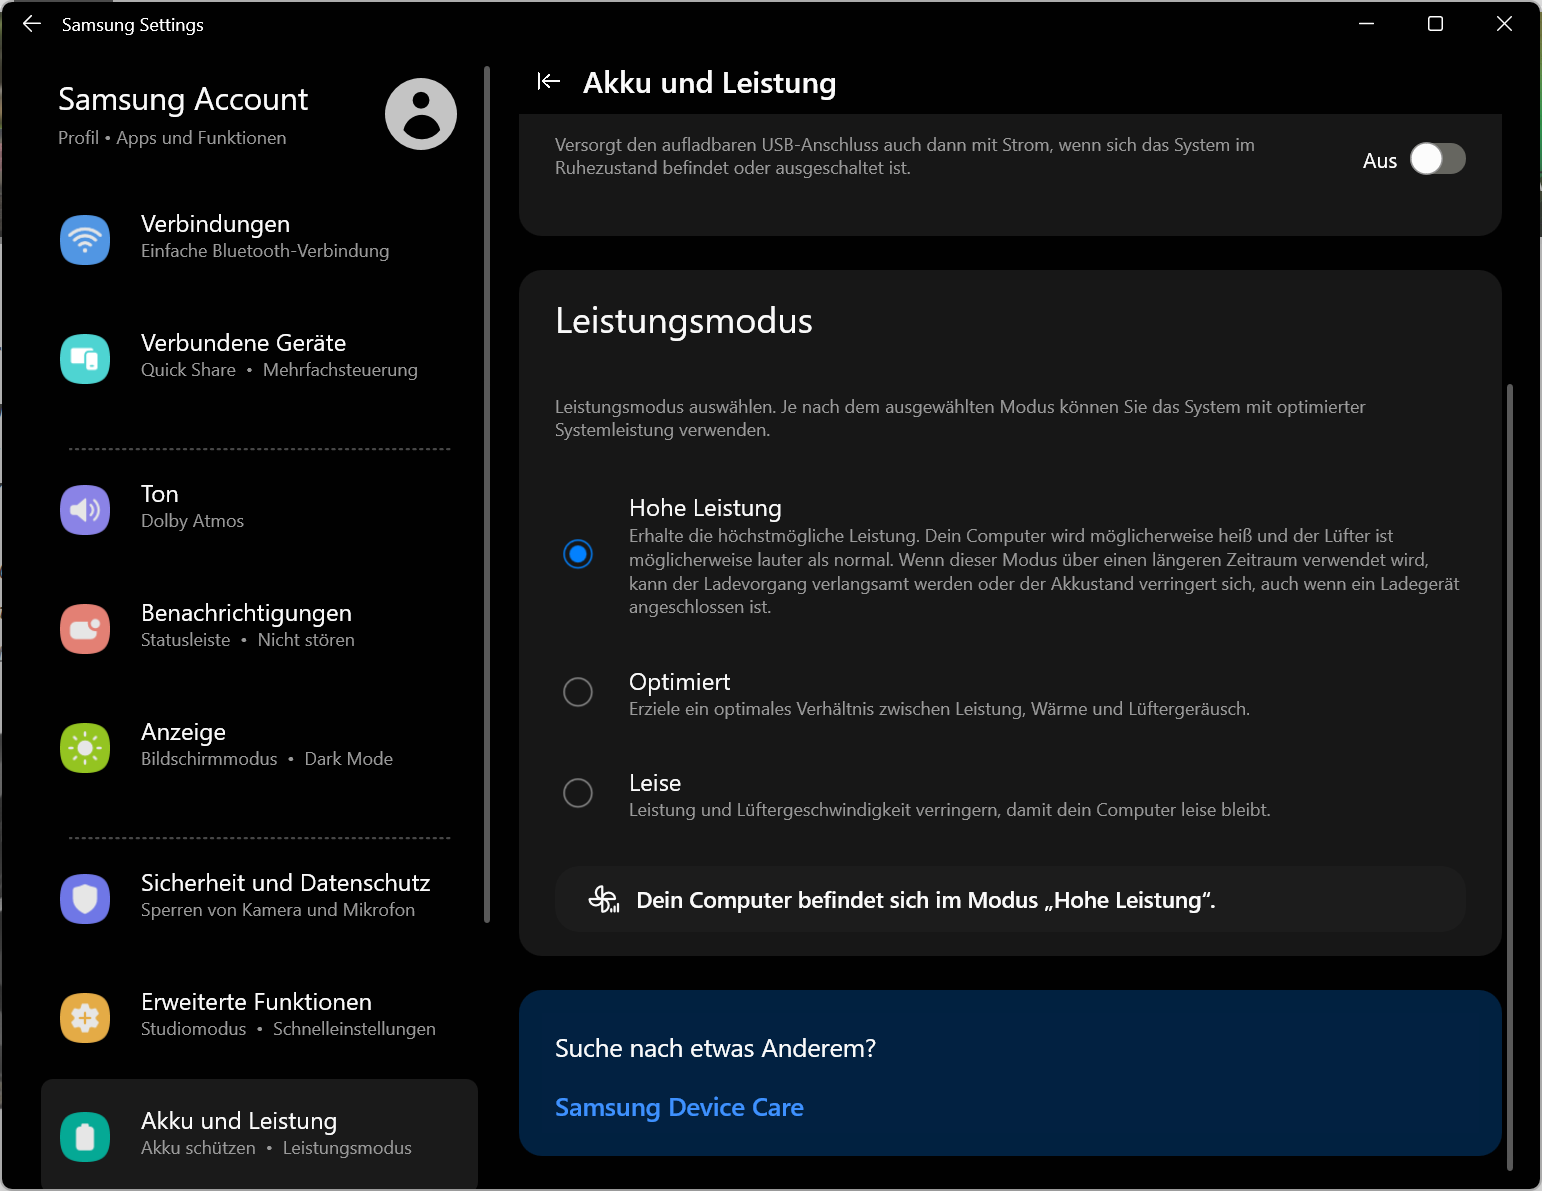Click the 'Optimiert' option title
Image resolution: width=1542 pixels, height=1191 pixels.
[679, 682]
